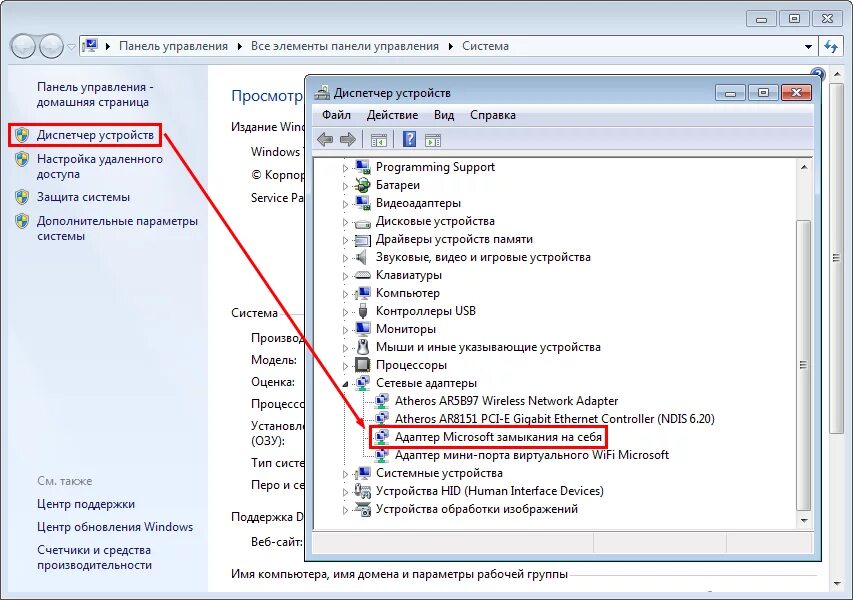Click the Компьютер category icon
The image size is (853, 600).
(362, 293)
